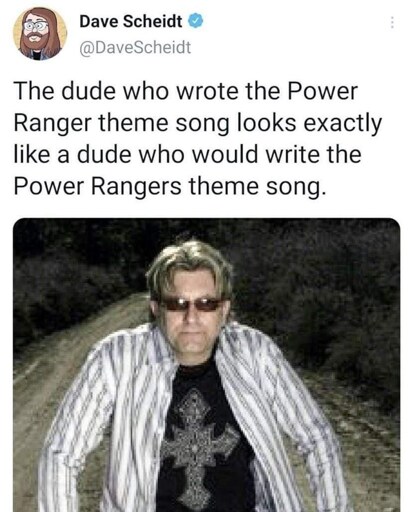Click the glasses on the cartoon avatar
This screenshot has width=412, height=512.
35,25
